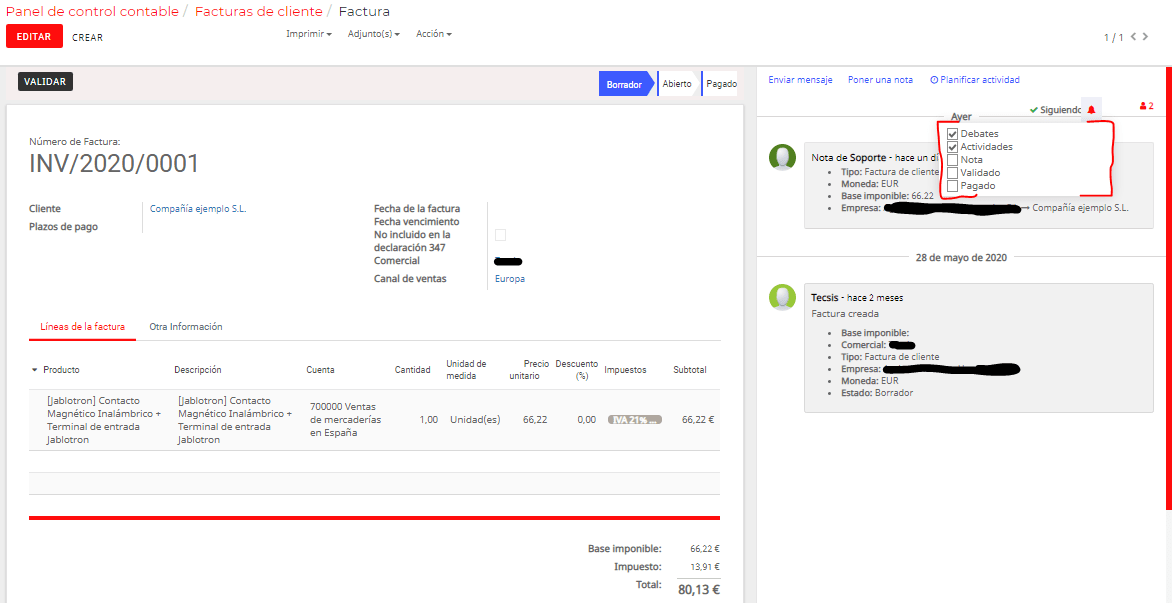Click the green Siguiendo checkmark
This screenshot has width=1172, height=603.
1034,110
